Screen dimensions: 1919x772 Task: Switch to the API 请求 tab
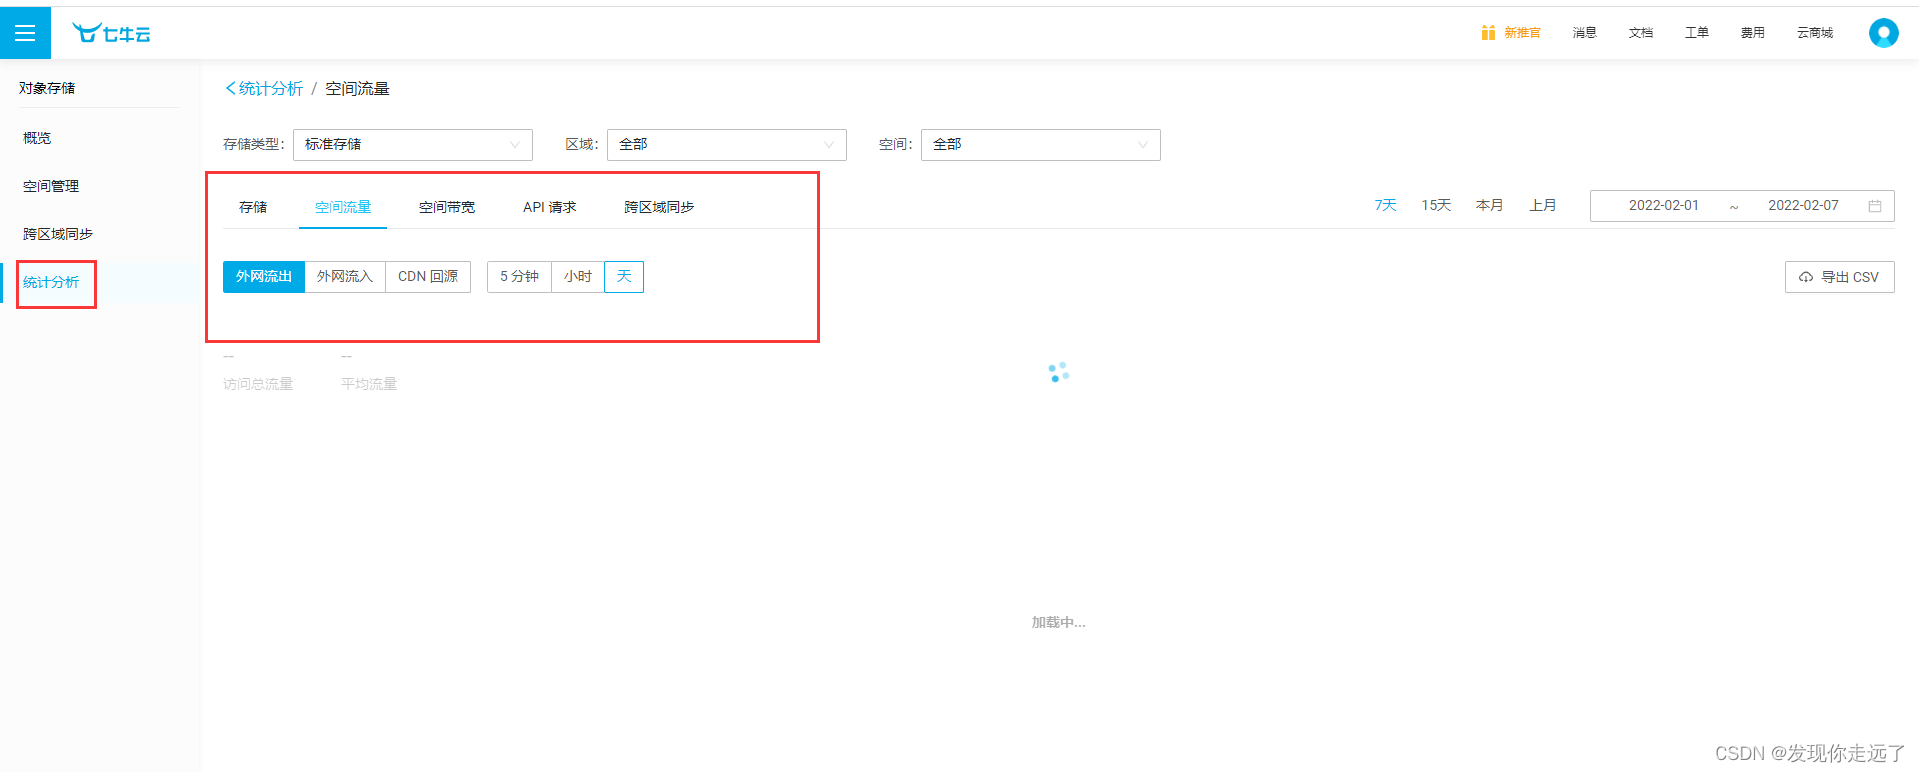point(550,207)
